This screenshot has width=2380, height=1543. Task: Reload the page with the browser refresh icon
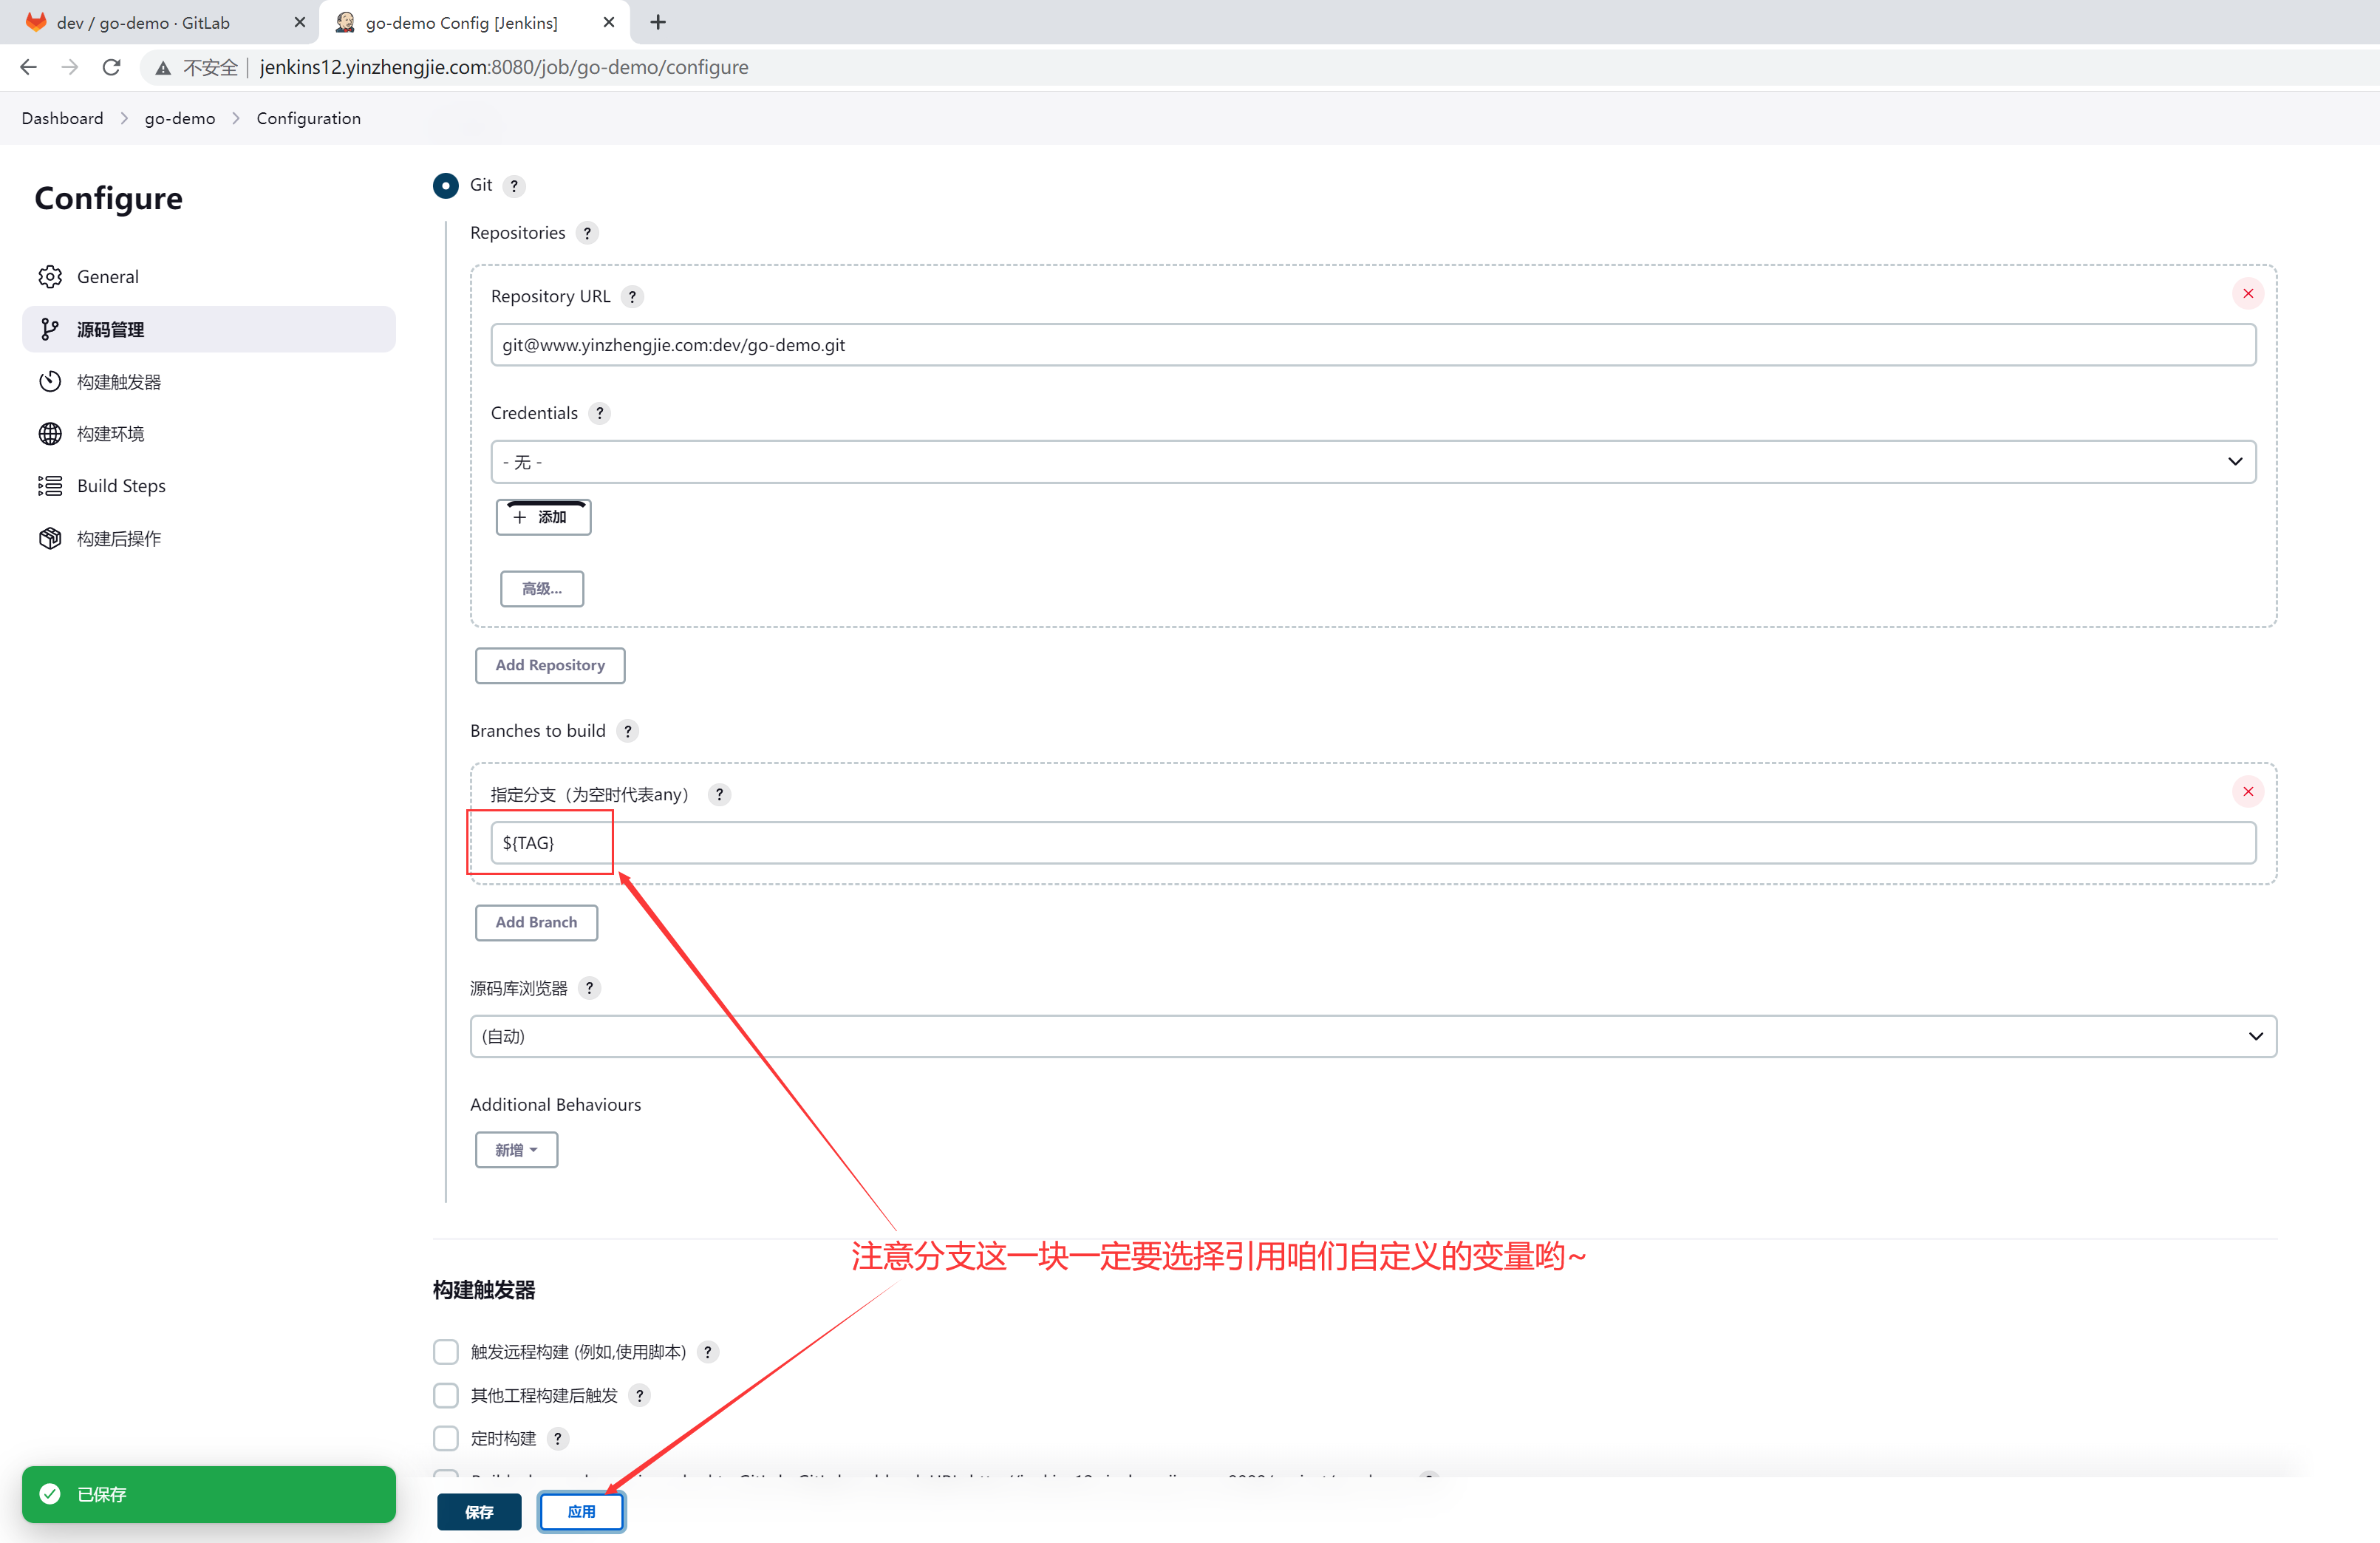tap(111, 67)
